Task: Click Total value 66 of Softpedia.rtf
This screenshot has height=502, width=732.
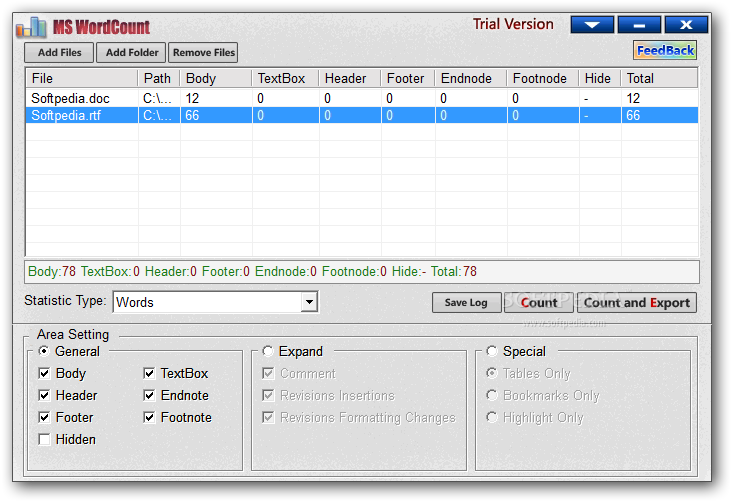Action: pos(633,115)
